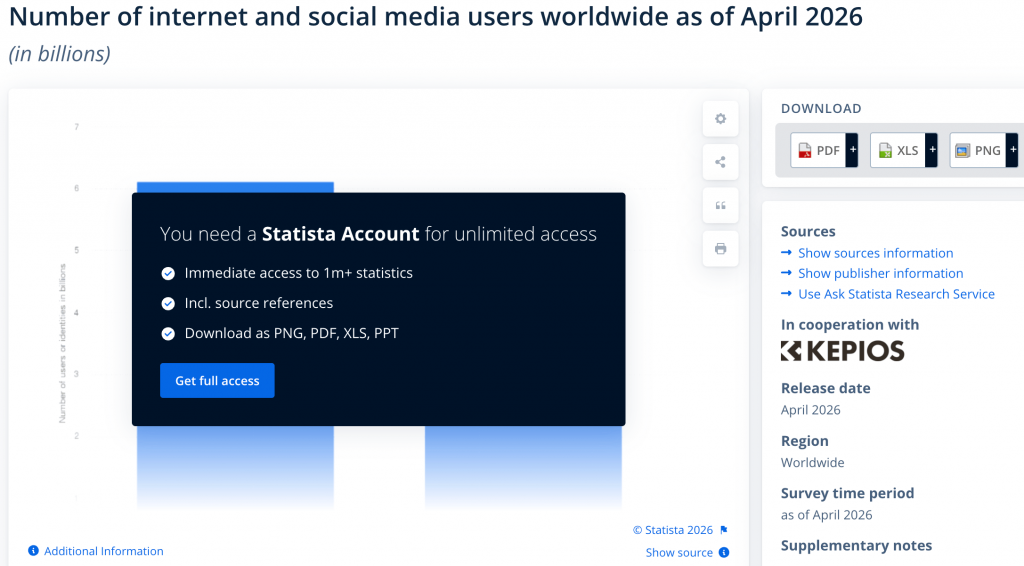The height and width of the screenshot is (566, 1024).
Task: Click the Region value Worldwide
Action: (812, 462)
